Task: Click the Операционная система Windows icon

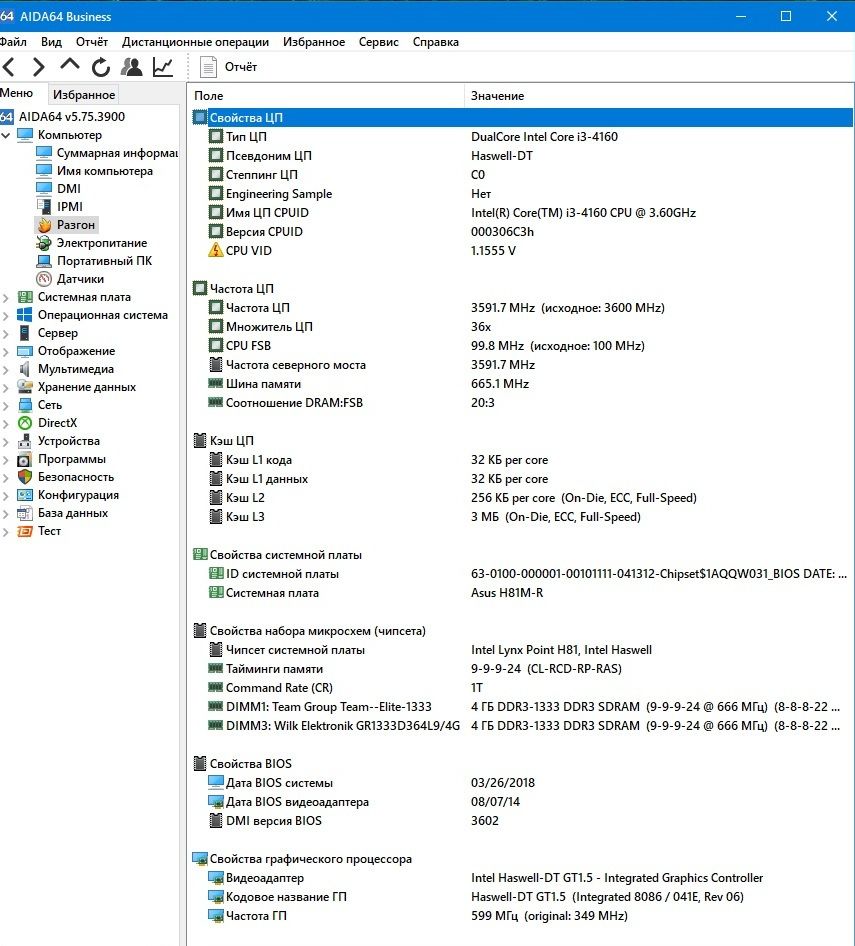Action: [x=25, y=315]
